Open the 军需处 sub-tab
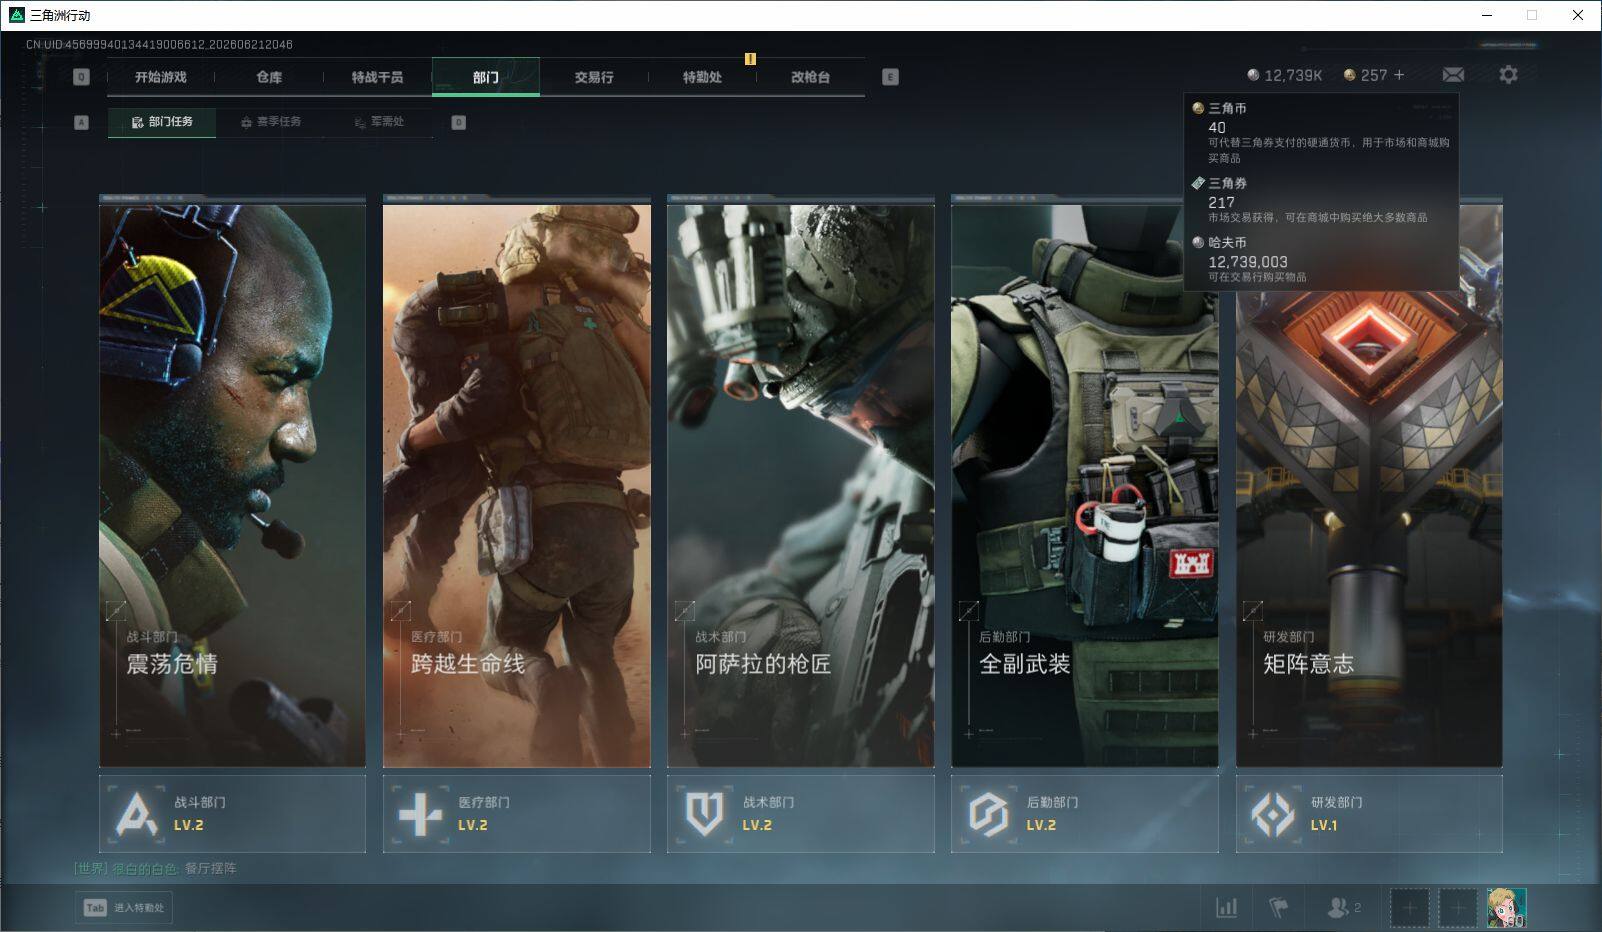 tap(379, 122)
